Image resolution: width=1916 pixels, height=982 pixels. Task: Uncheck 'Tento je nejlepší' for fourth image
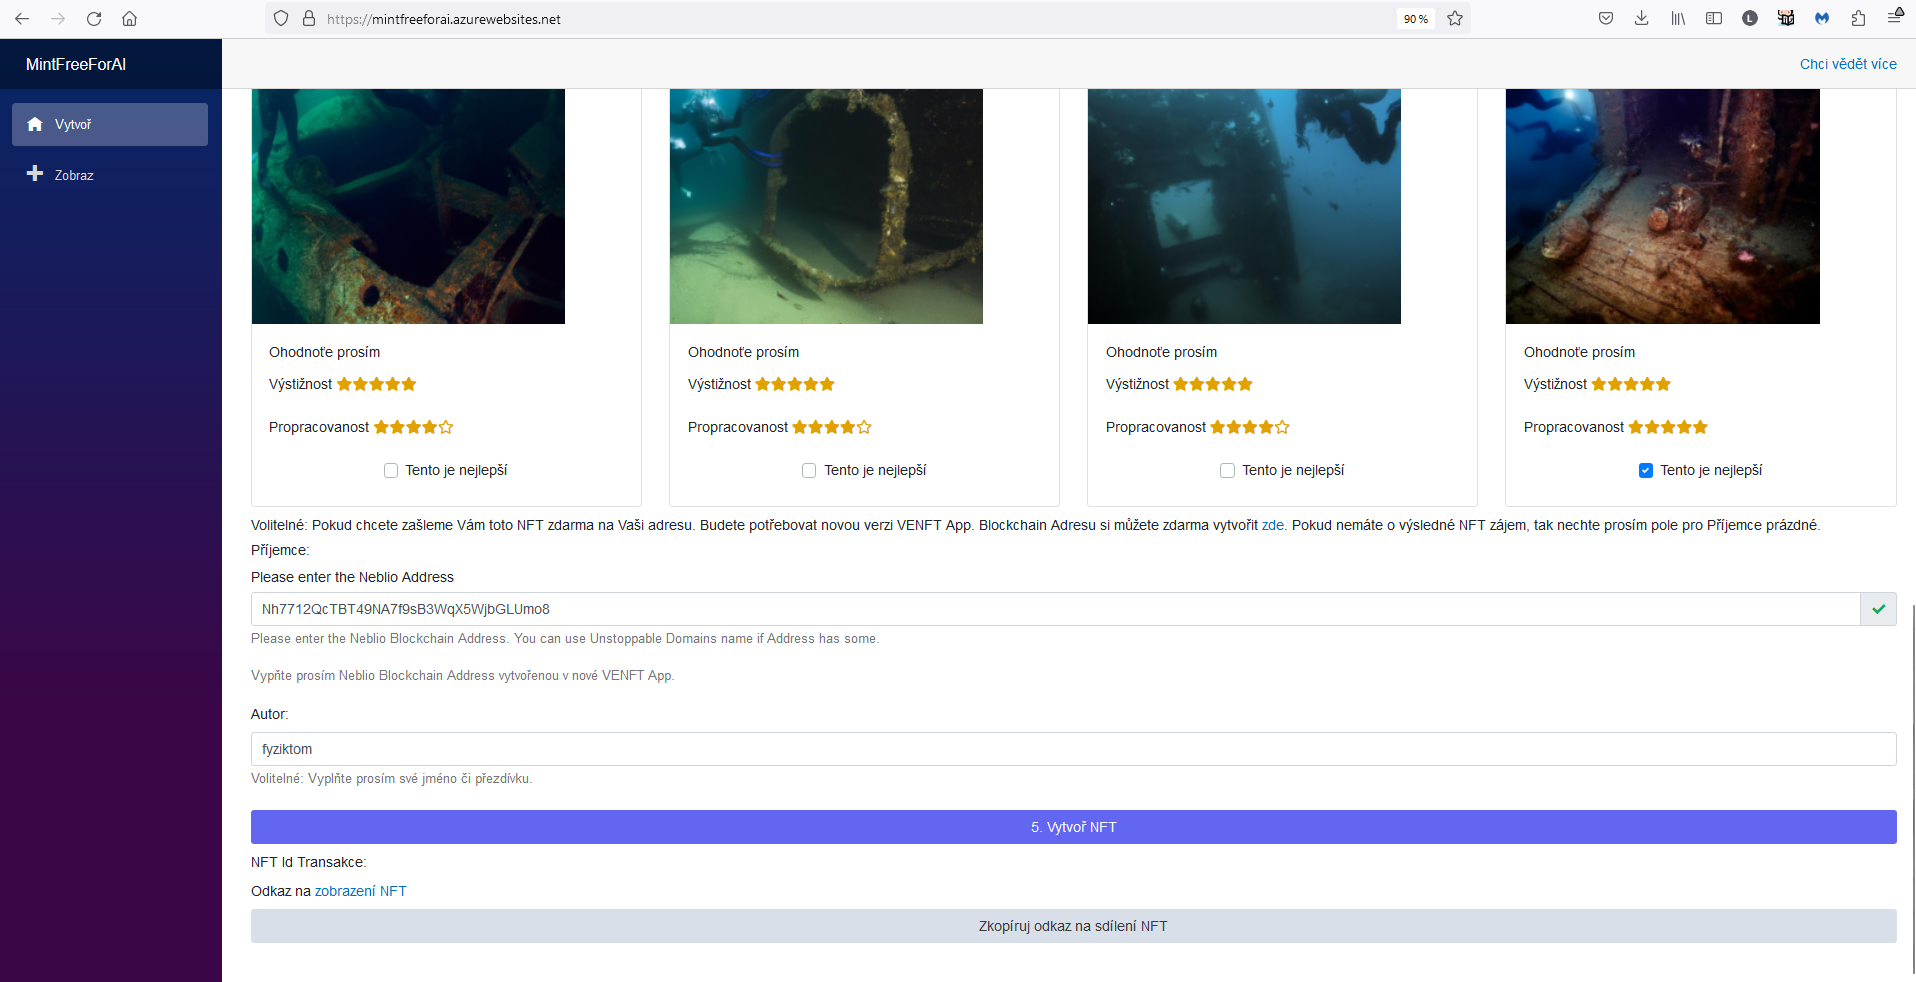(1645, 471)
